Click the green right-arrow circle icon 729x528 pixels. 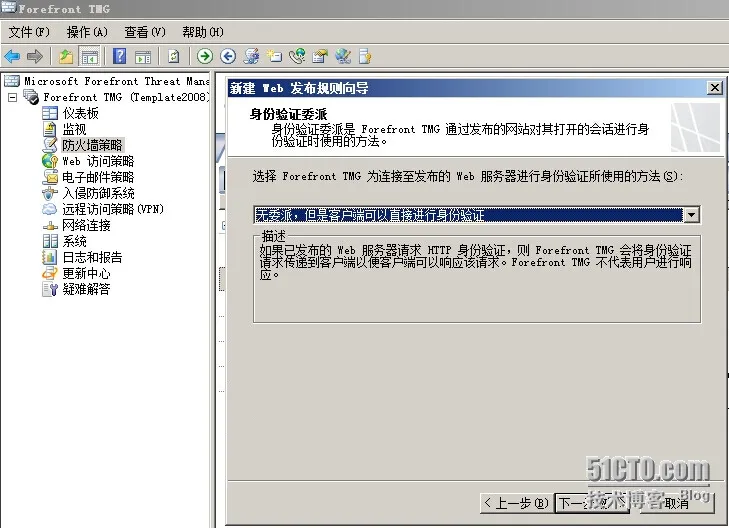coord(205,56)
